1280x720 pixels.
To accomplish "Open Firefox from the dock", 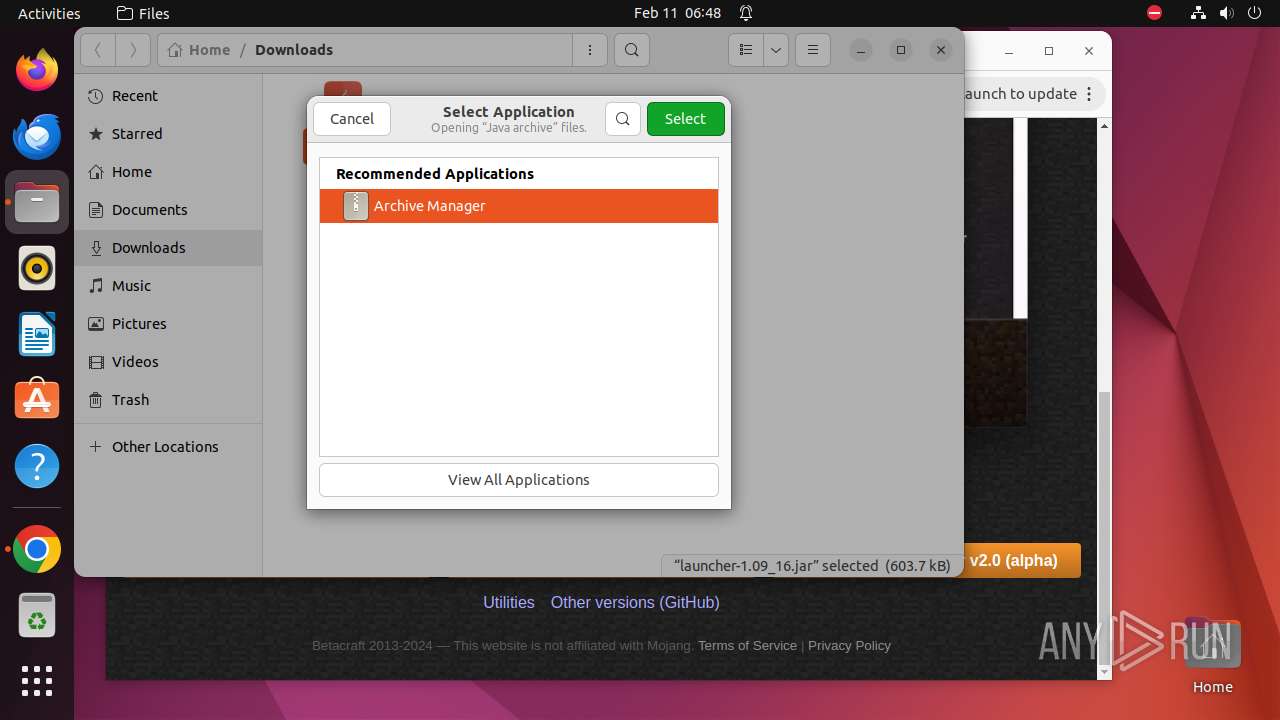I will pyautogui.click(x=37, y=71).
